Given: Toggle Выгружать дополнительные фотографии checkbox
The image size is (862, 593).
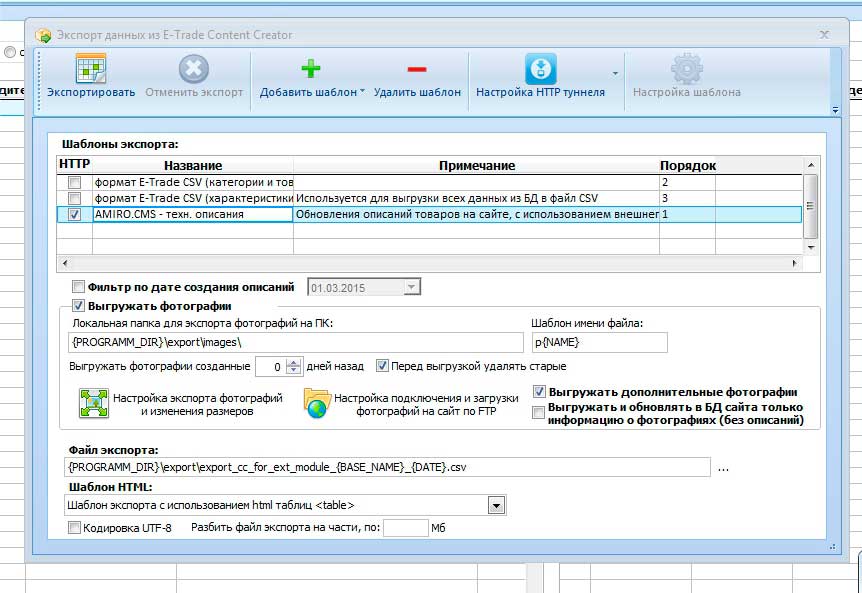Looking at the screenshot, I should click(539, 392).
